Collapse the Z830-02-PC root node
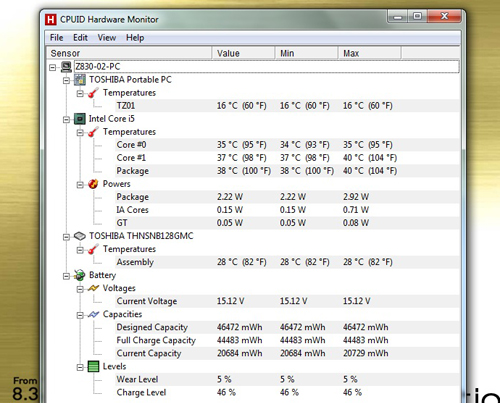The height and width of the screenshot is (403, 500). click(52, 68)
